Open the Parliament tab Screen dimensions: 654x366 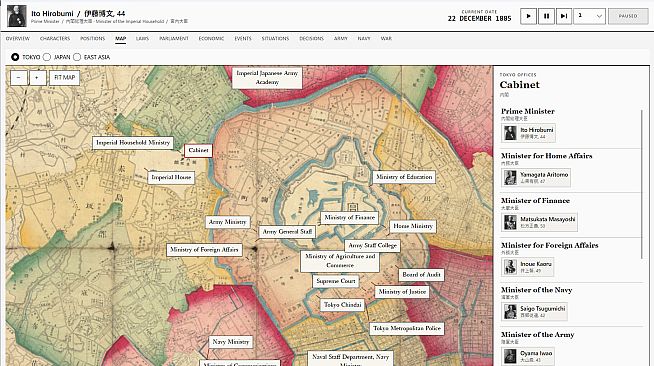[174, 38]
